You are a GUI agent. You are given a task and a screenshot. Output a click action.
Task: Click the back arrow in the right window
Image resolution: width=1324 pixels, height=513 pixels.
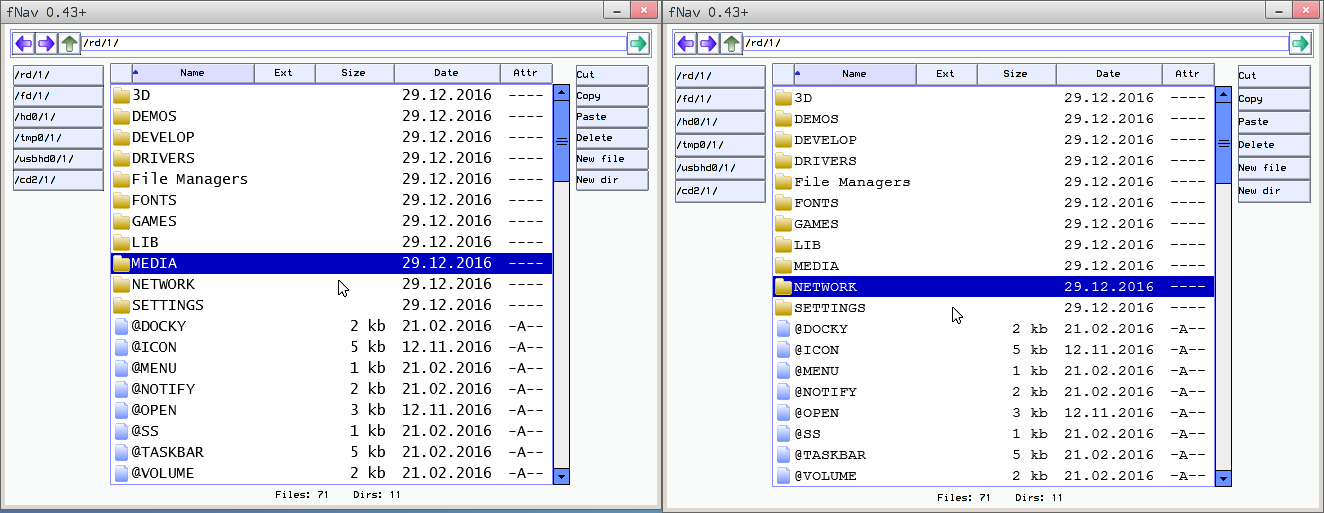(x=685, y=43)
